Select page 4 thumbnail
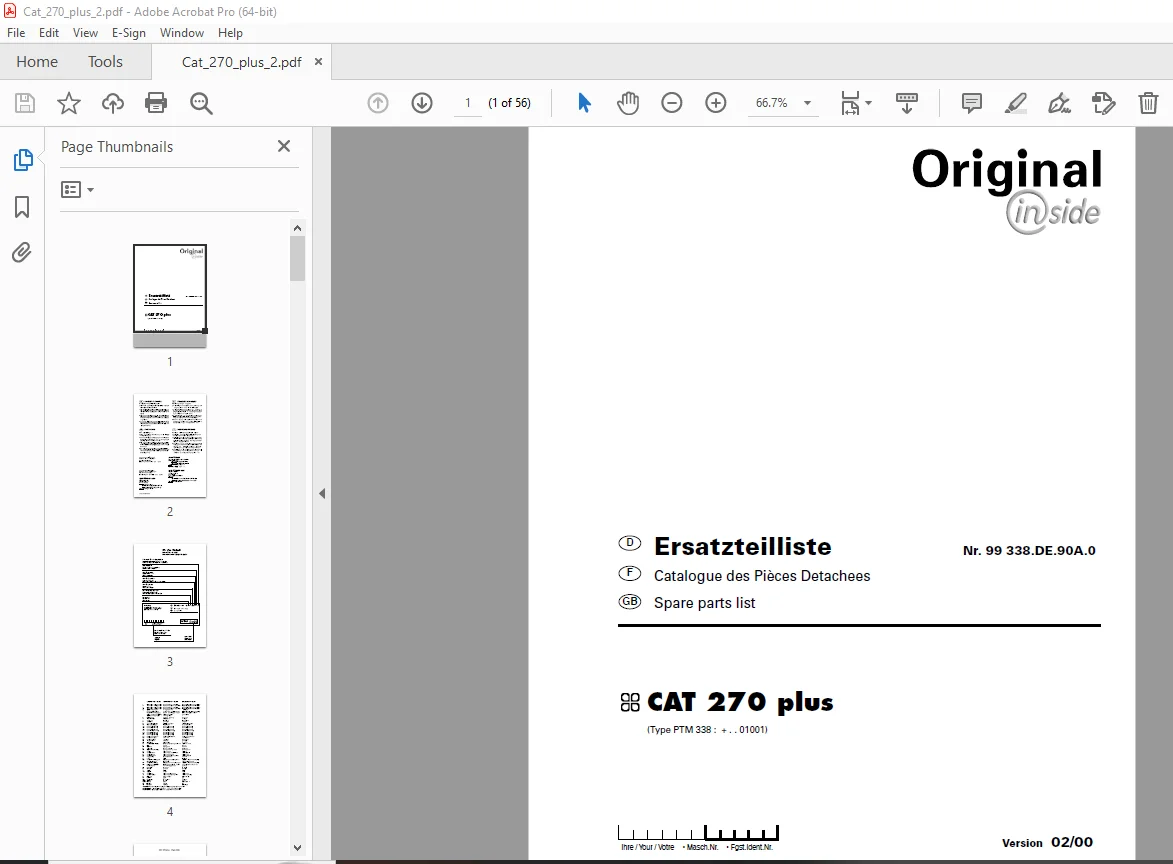Image resolution: width=1173 pixels, height=864 pixels. tap(170, 746)
